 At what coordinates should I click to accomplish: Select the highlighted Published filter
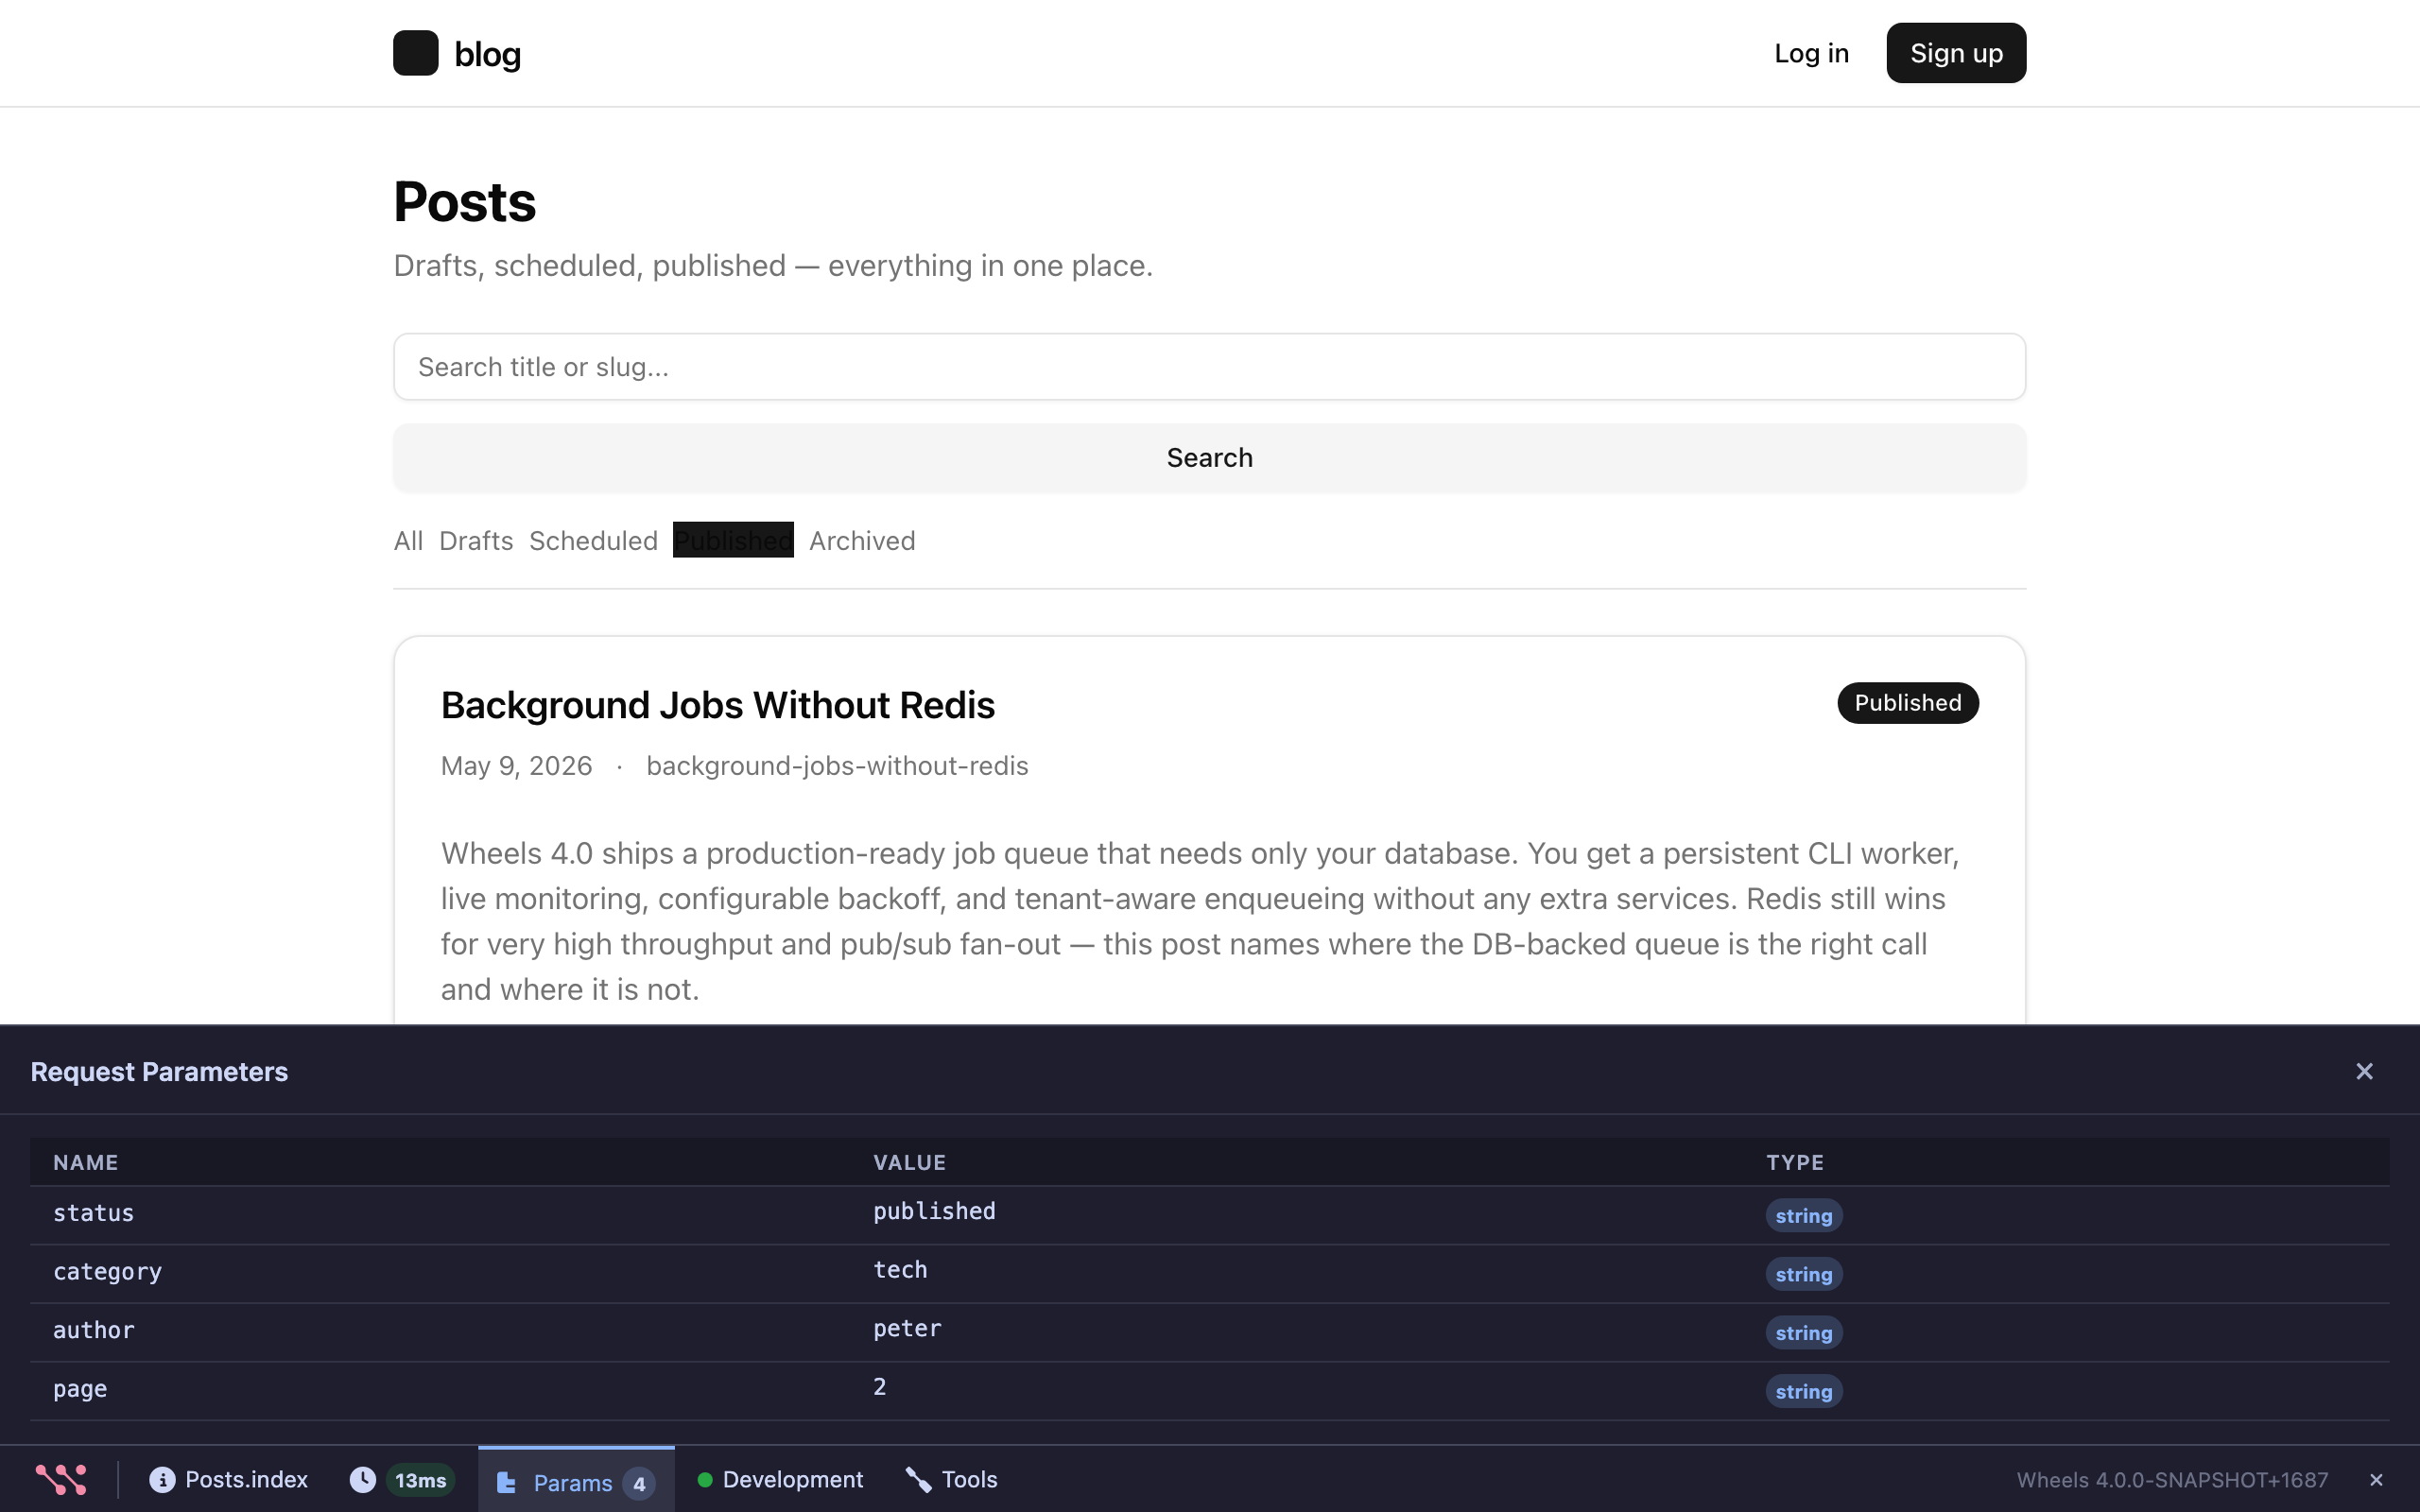(x=733, y=540)
